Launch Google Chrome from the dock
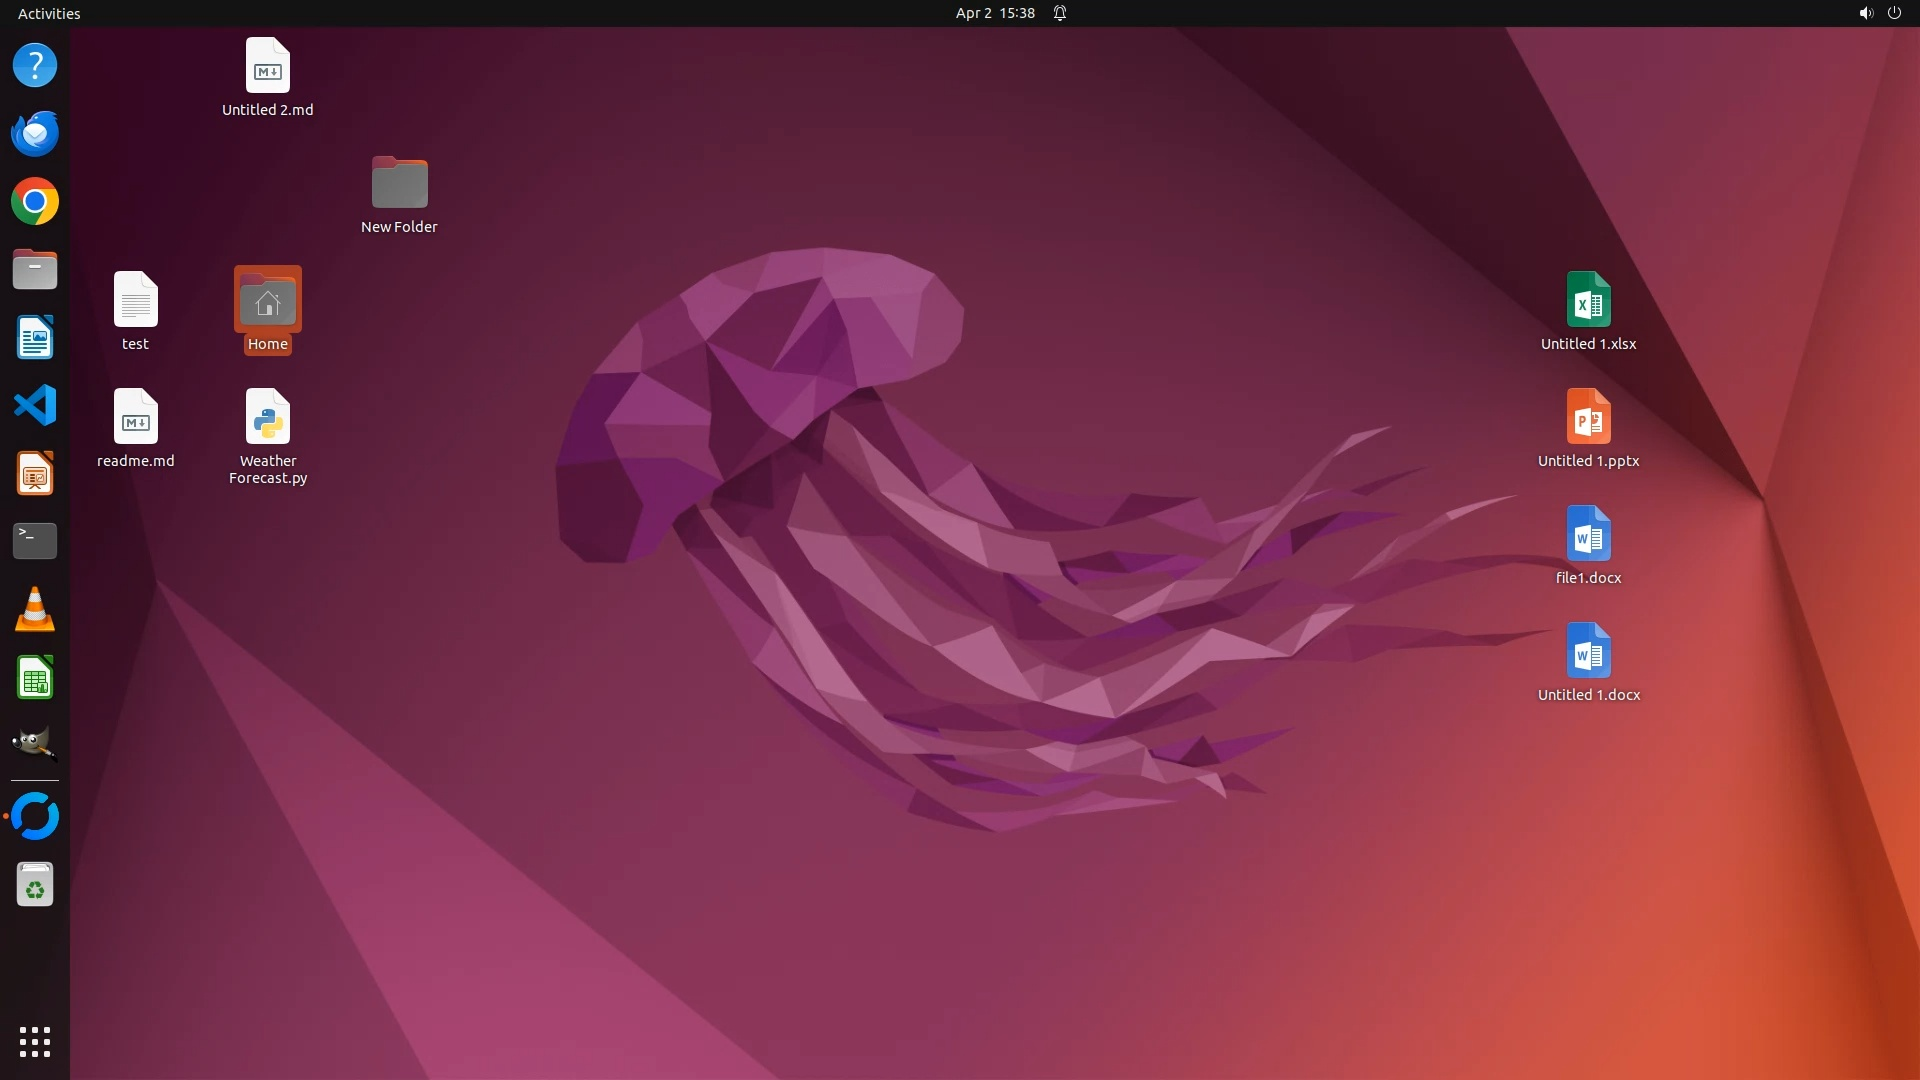This screenshot has width=1920, height=1080. point(35,202)
